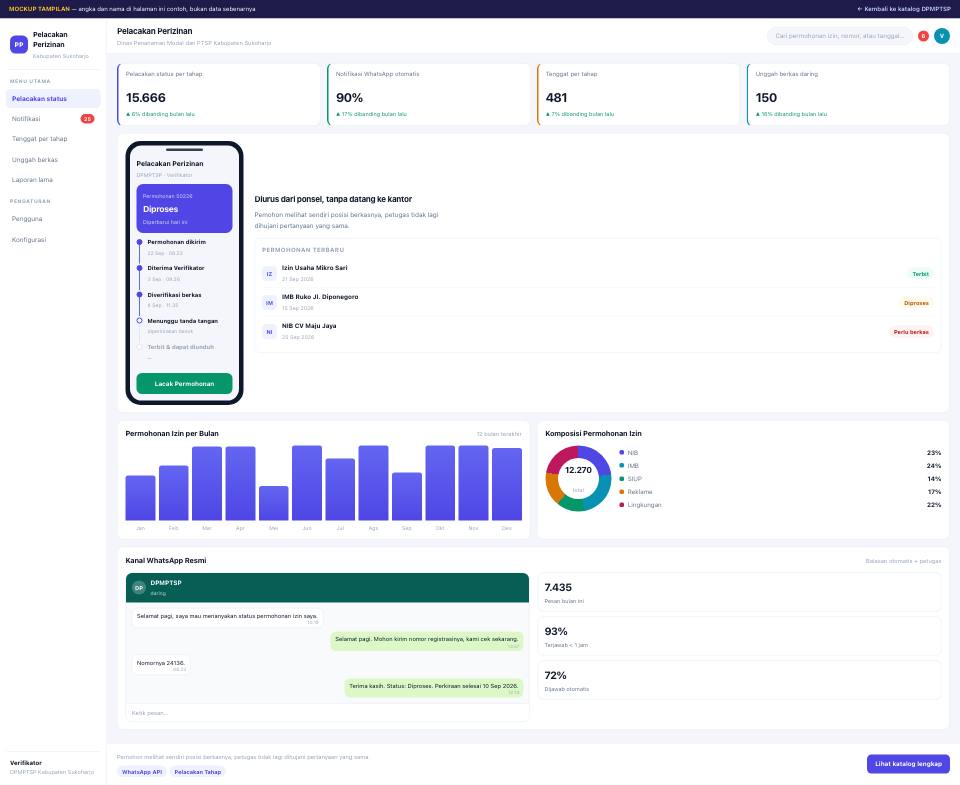Image resolution: width=960 pixels, height=785 pixels.
Task: Open the Unggah berkas daring 150 stat card
Action: click(848, 94)
